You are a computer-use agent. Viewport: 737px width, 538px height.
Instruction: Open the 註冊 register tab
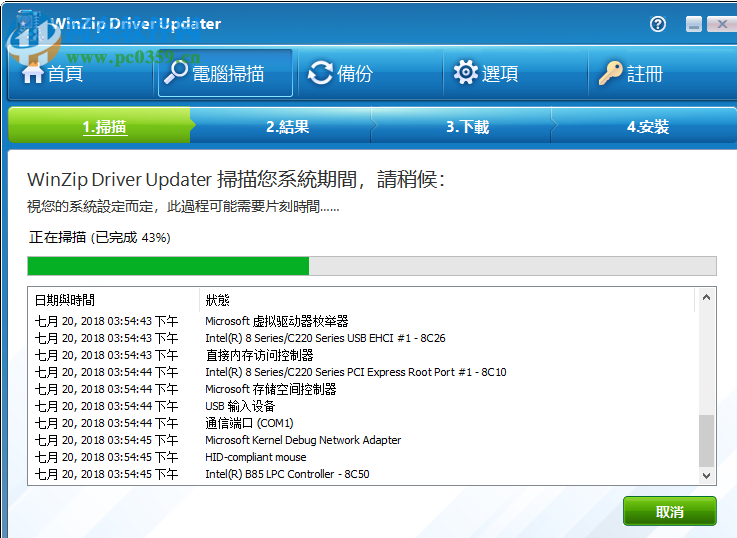click(x=663, y=73)
